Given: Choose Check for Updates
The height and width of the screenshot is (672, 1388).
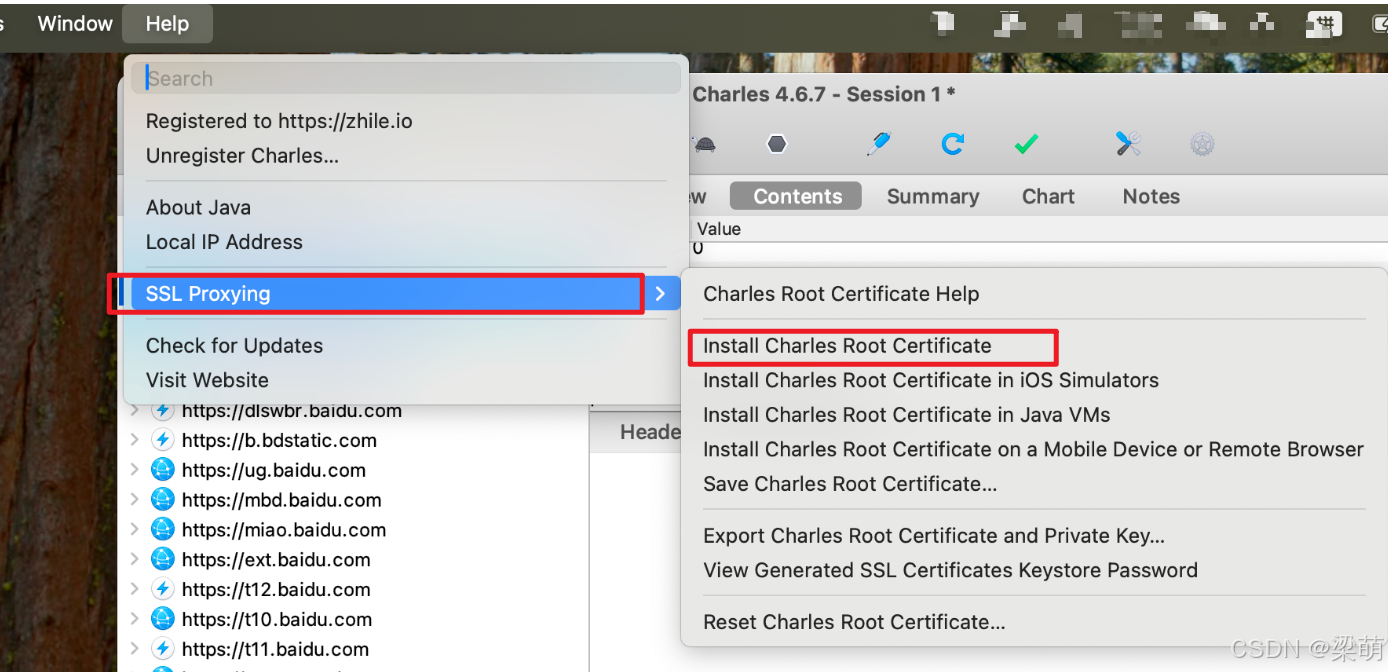Looking at the screenshot, I should pyautogui.click(x=234, y=346).
